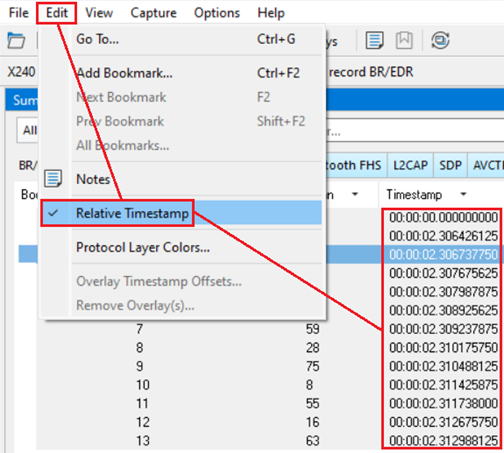The width and height of the screenshot is (504, 453).
Task: Click the notes toolbar icon
Action: [x=374, y=40]
